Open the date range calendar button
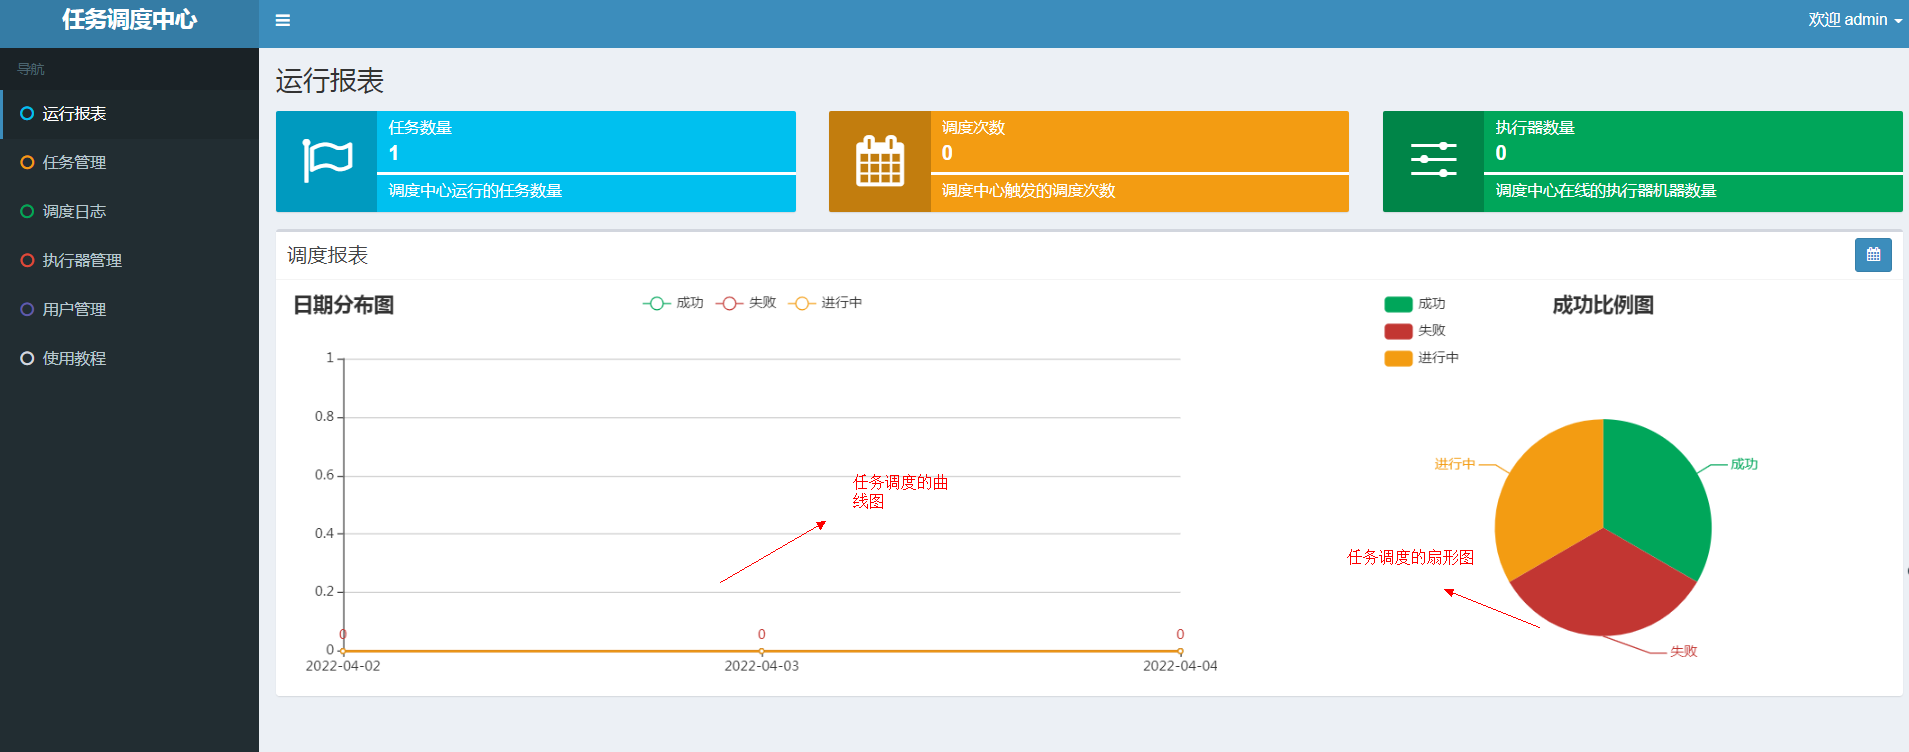1909x752 pixels. [1873, 255]
